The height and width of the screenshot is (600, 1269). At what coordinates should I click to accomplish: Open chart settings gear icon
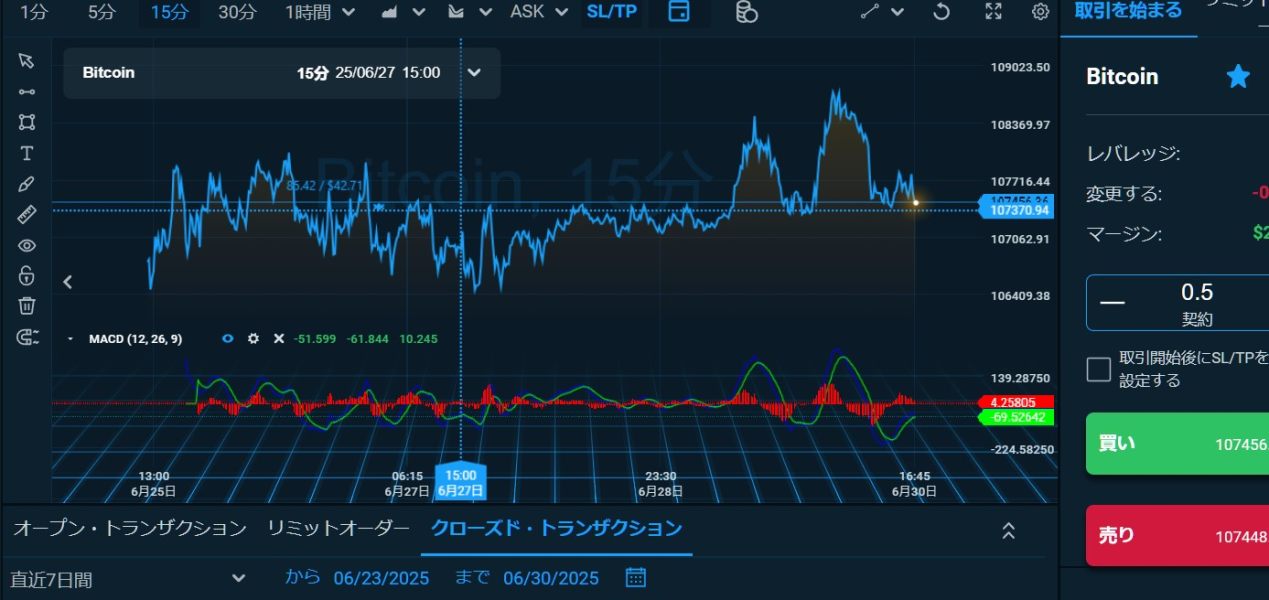click(1041, 12)
